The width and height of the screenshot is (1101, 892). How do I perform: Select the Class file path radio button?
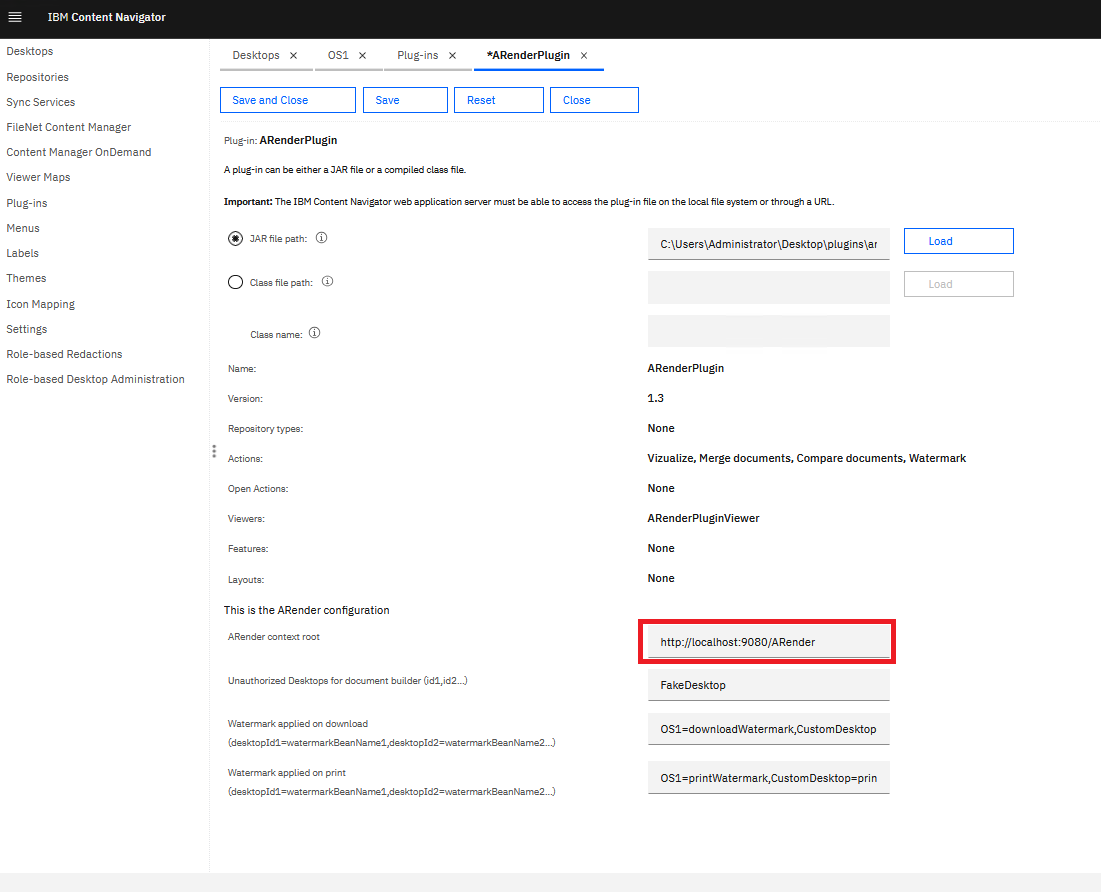coord(235,282)
